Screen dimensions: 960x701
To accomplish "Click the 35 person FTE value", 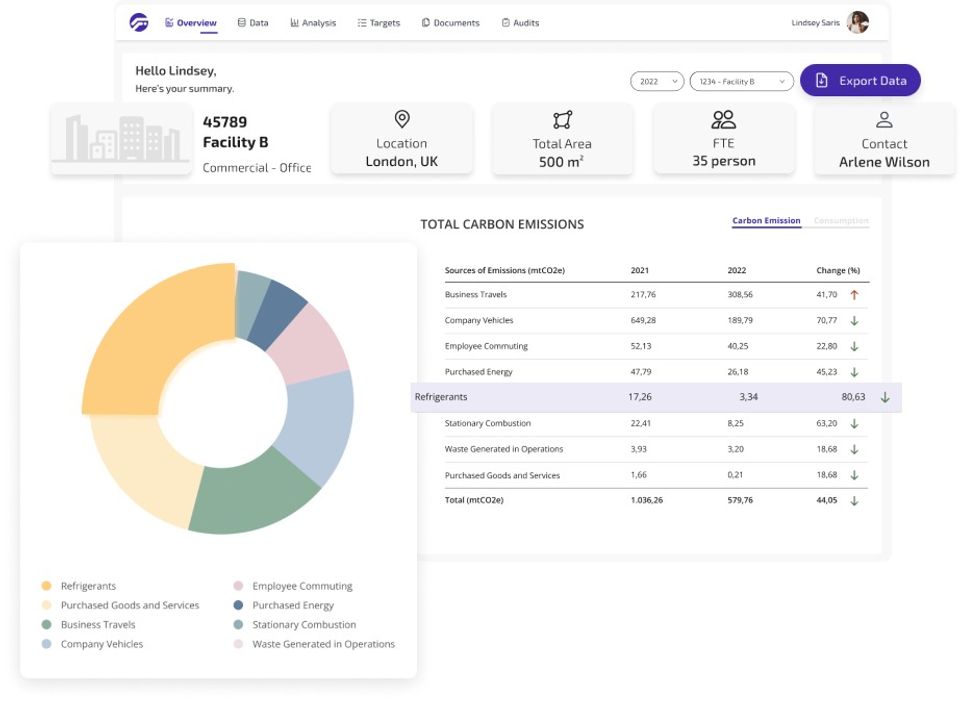I will [x=724, y=161].
